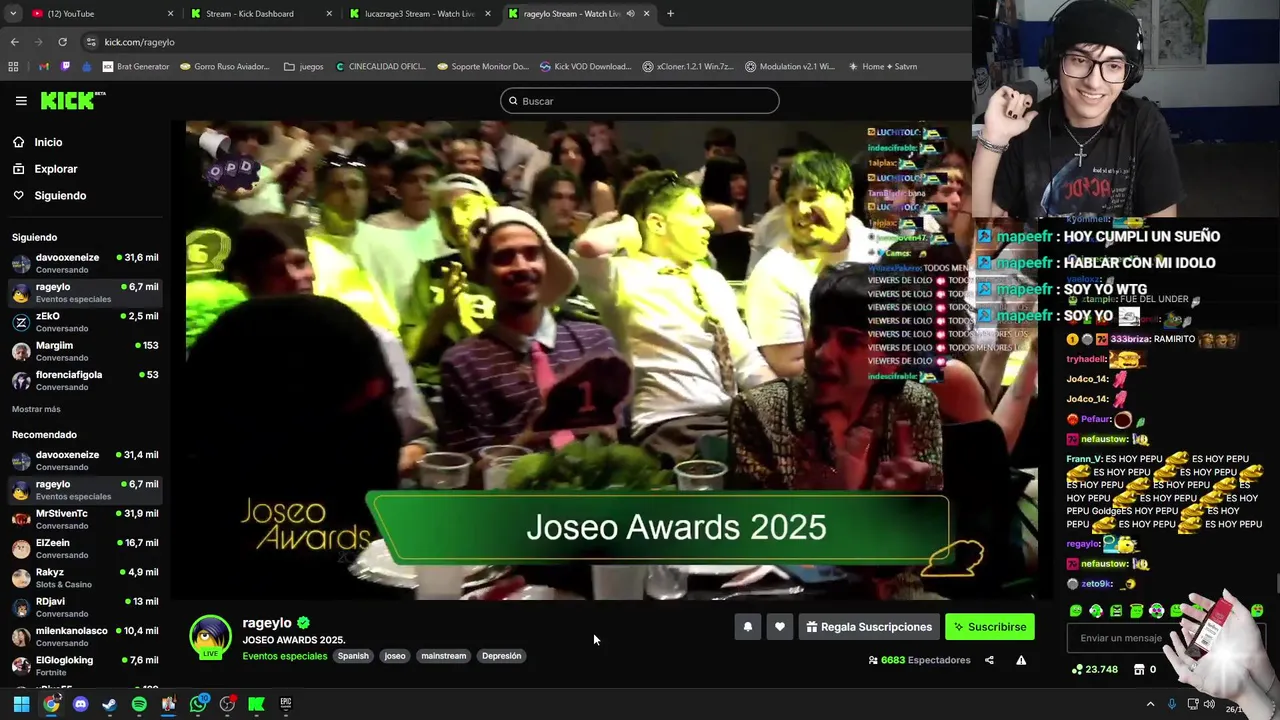
Task: Open Discord from taskbar
Action: click(81, 704)
